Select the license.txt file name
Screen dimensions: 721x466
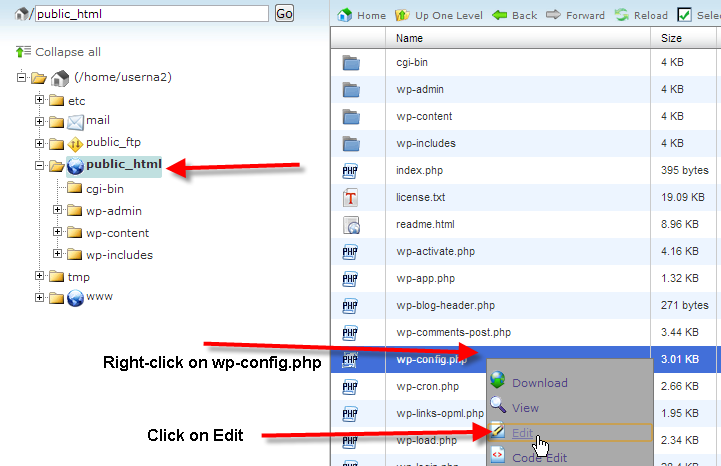tap(420, 197)
